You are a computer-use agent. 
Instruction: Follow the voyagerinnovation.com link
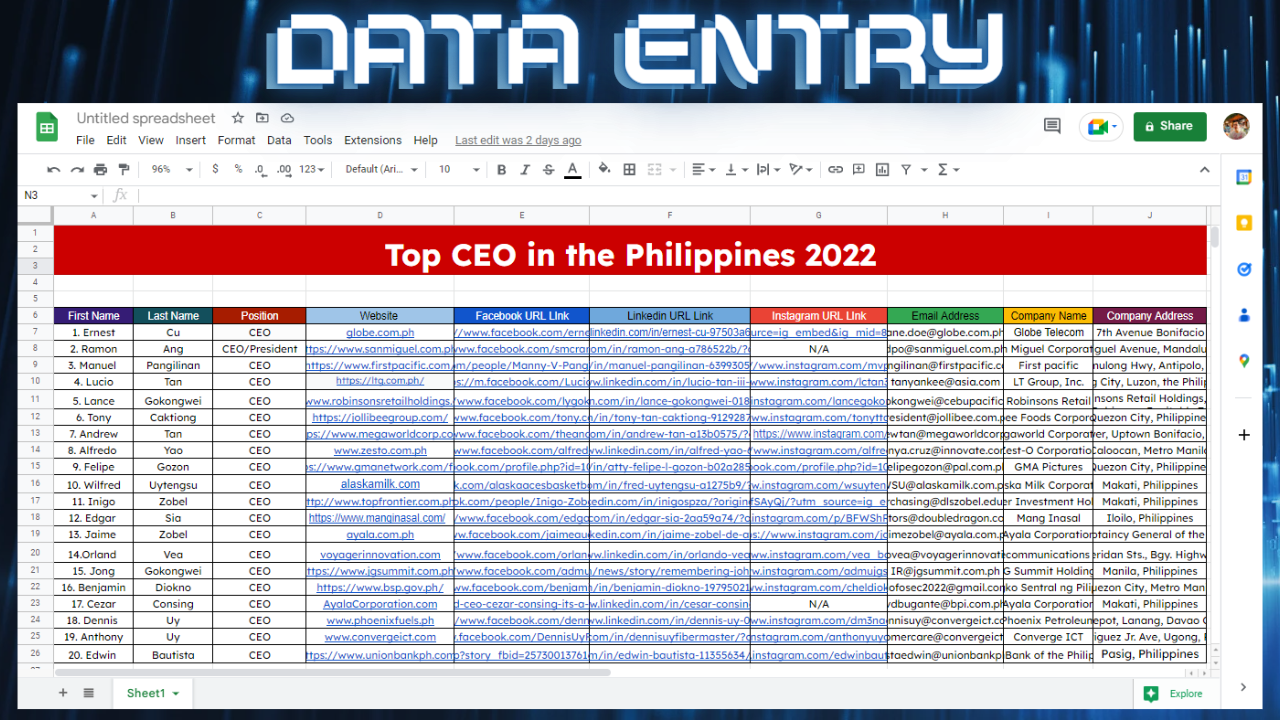pyautogui.click(x=380, y=554)
